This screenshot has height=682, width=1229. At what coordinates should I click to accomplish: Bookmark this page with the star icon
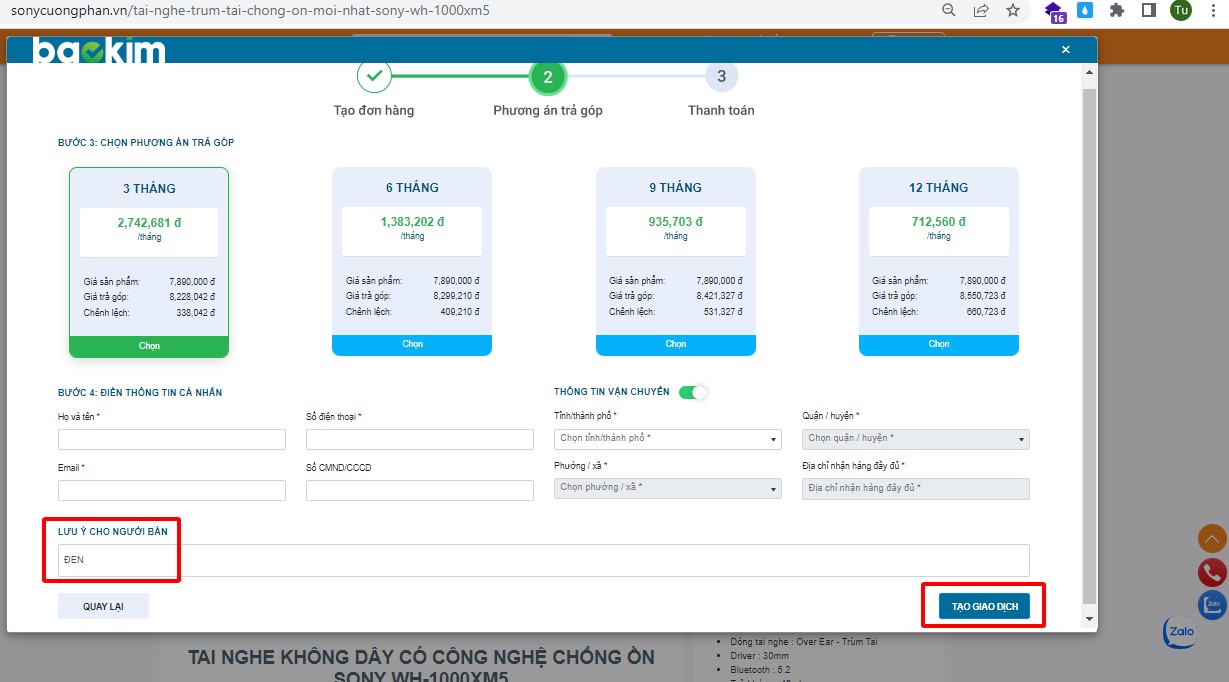tap(1013, 11)
